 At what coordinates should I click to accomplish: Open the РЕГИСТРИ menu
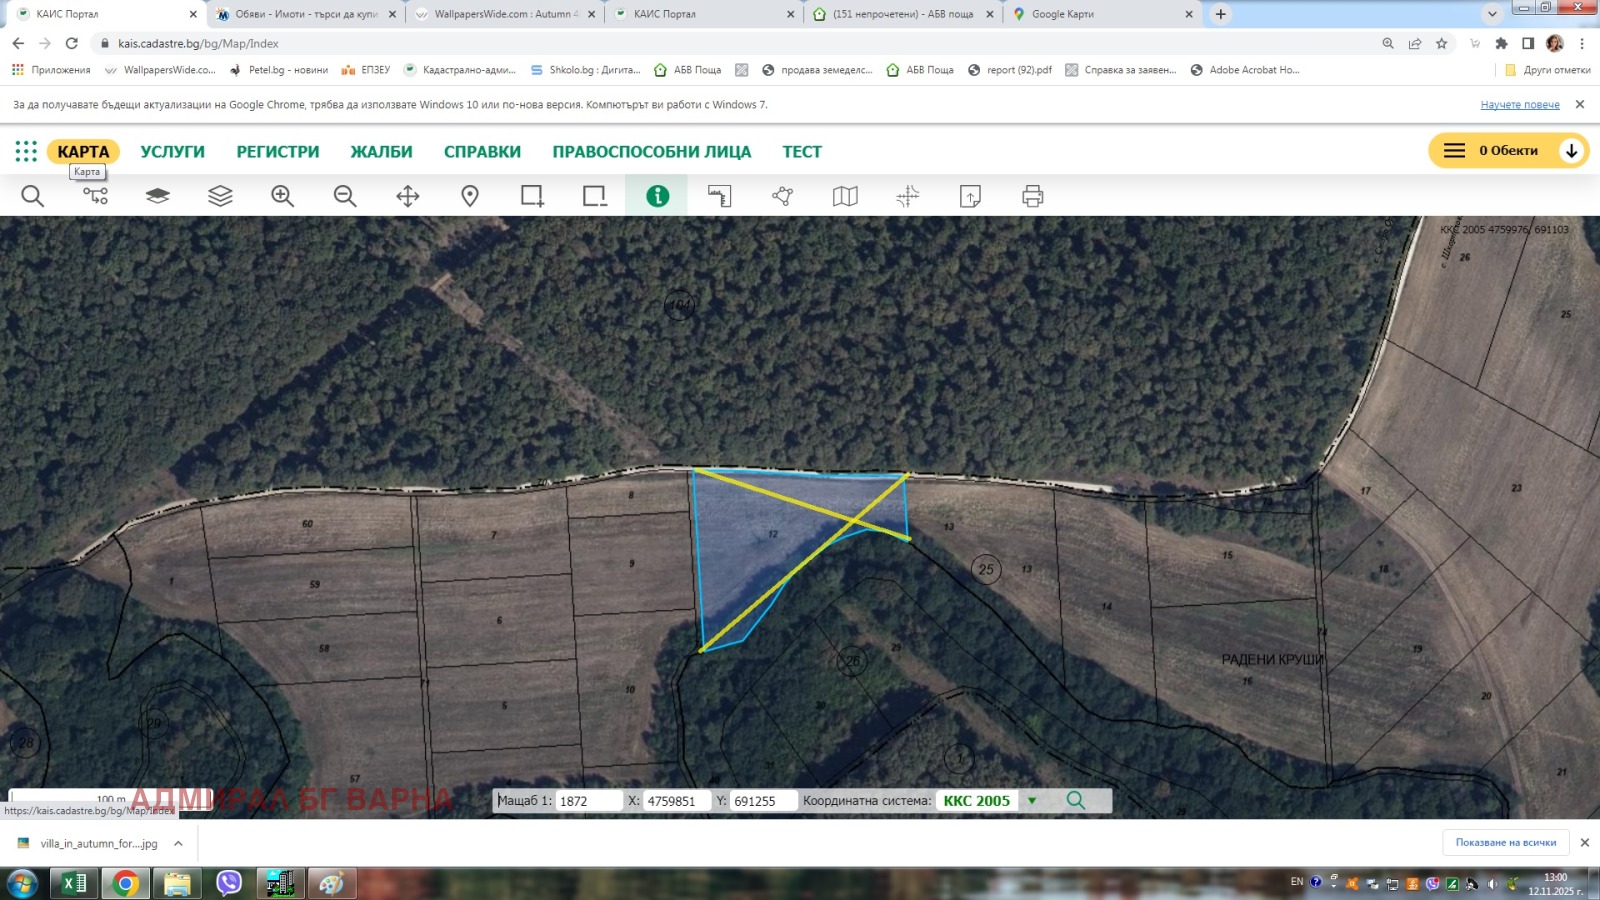[x=278, y=151]
